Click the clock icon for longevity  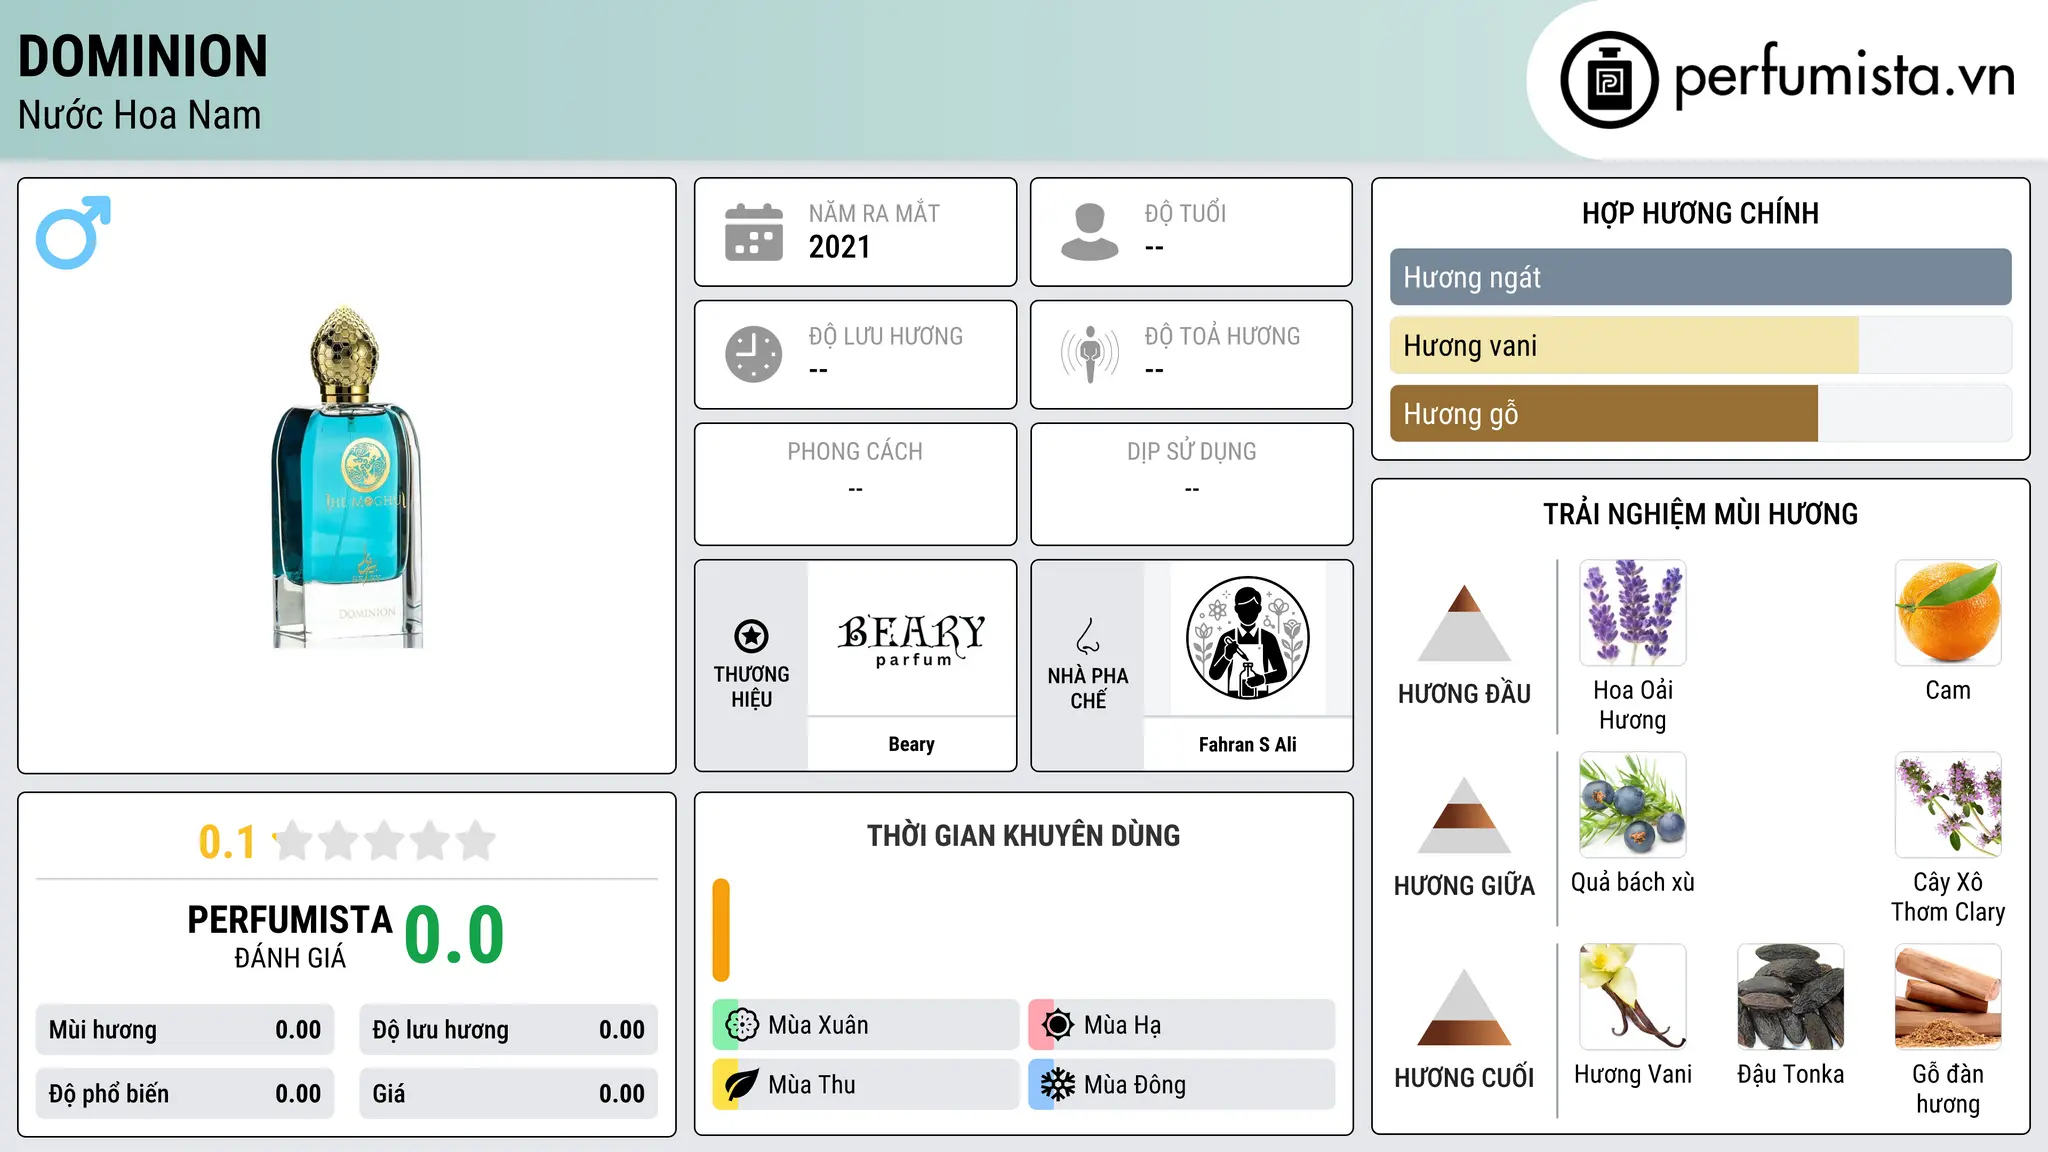tap(754, 354)
